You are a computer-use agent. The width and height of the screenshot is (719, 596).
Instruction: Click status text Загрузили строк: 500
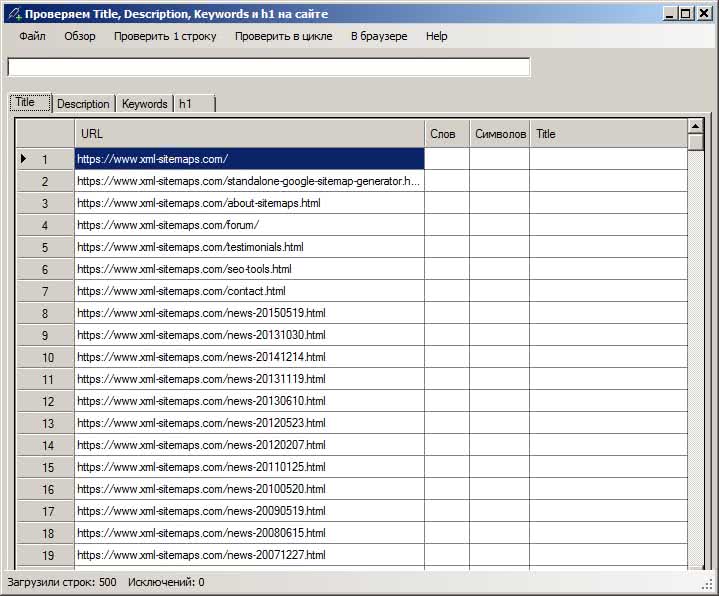click(x=62, y=582)
